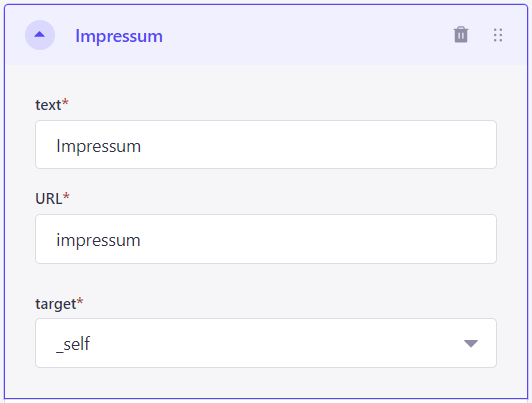Place cursor in lowercase impressum URL value
532x403 pixels.
pos(98,240)
